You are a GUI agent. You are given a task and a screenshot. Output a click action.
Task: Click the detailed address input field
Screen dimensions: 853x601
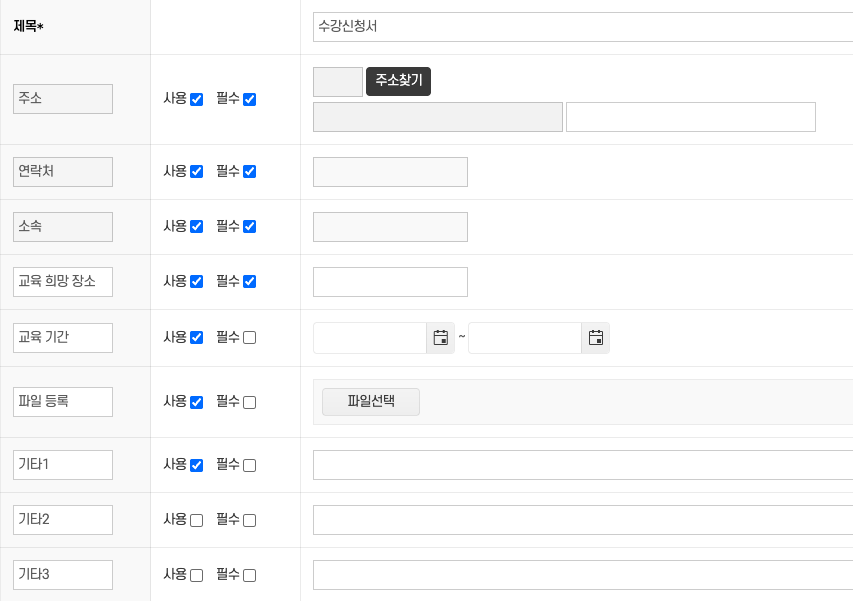[x=690, y=116]
